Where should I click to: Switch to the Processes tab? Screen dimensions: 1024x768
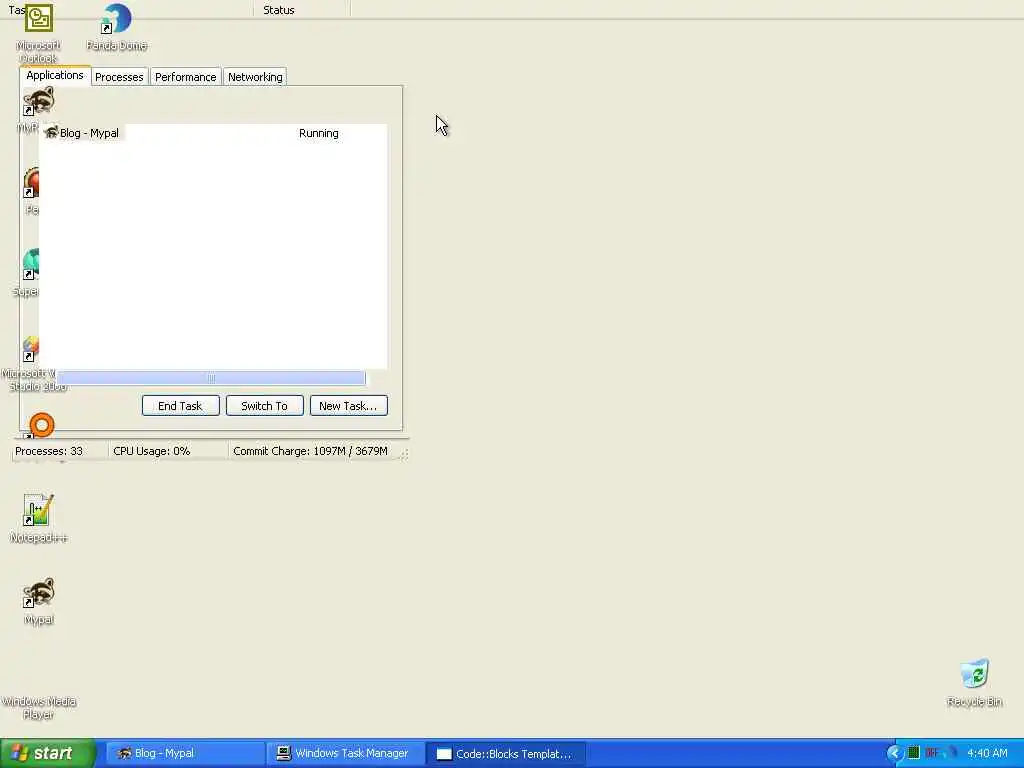(x=119, y=77)
